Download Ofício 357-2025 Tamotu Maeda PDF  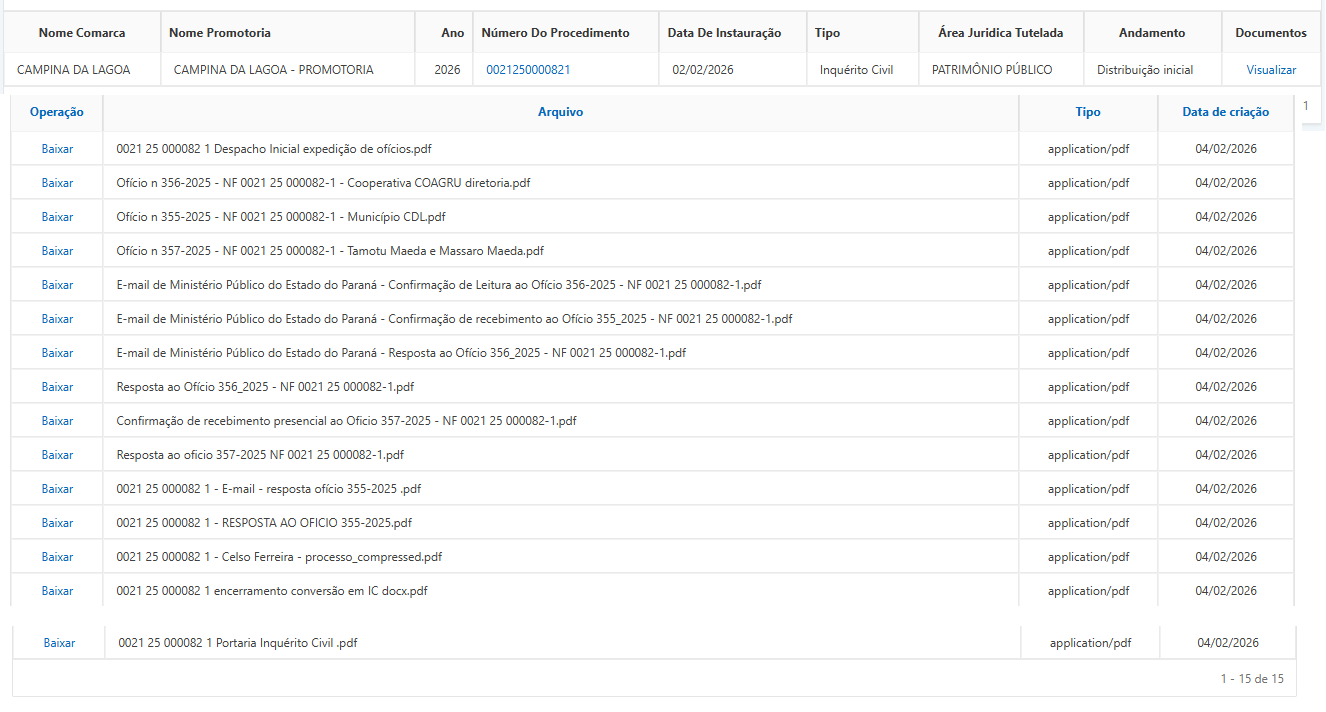57,251
